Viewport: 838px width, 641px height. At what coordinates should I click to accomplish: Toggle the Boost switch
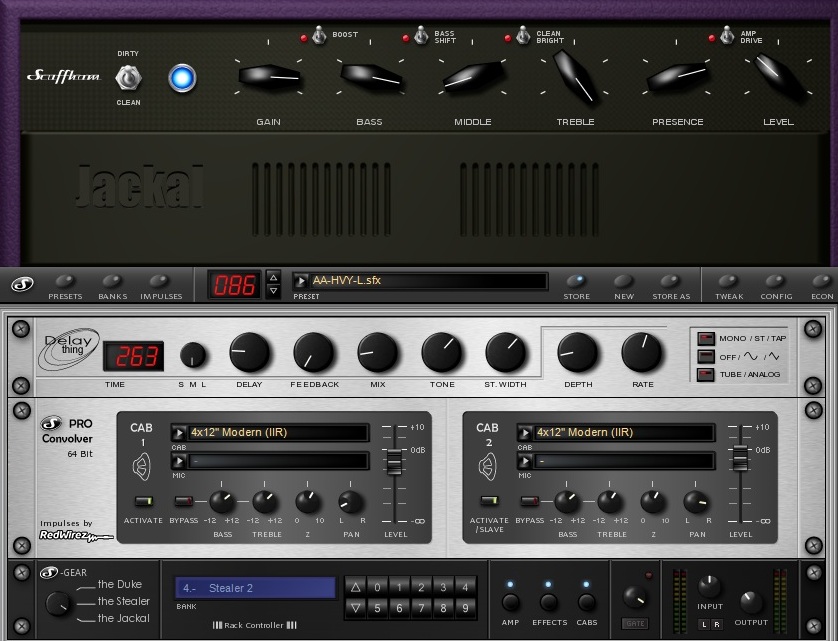pyautogui.click(x=319, y=35)
